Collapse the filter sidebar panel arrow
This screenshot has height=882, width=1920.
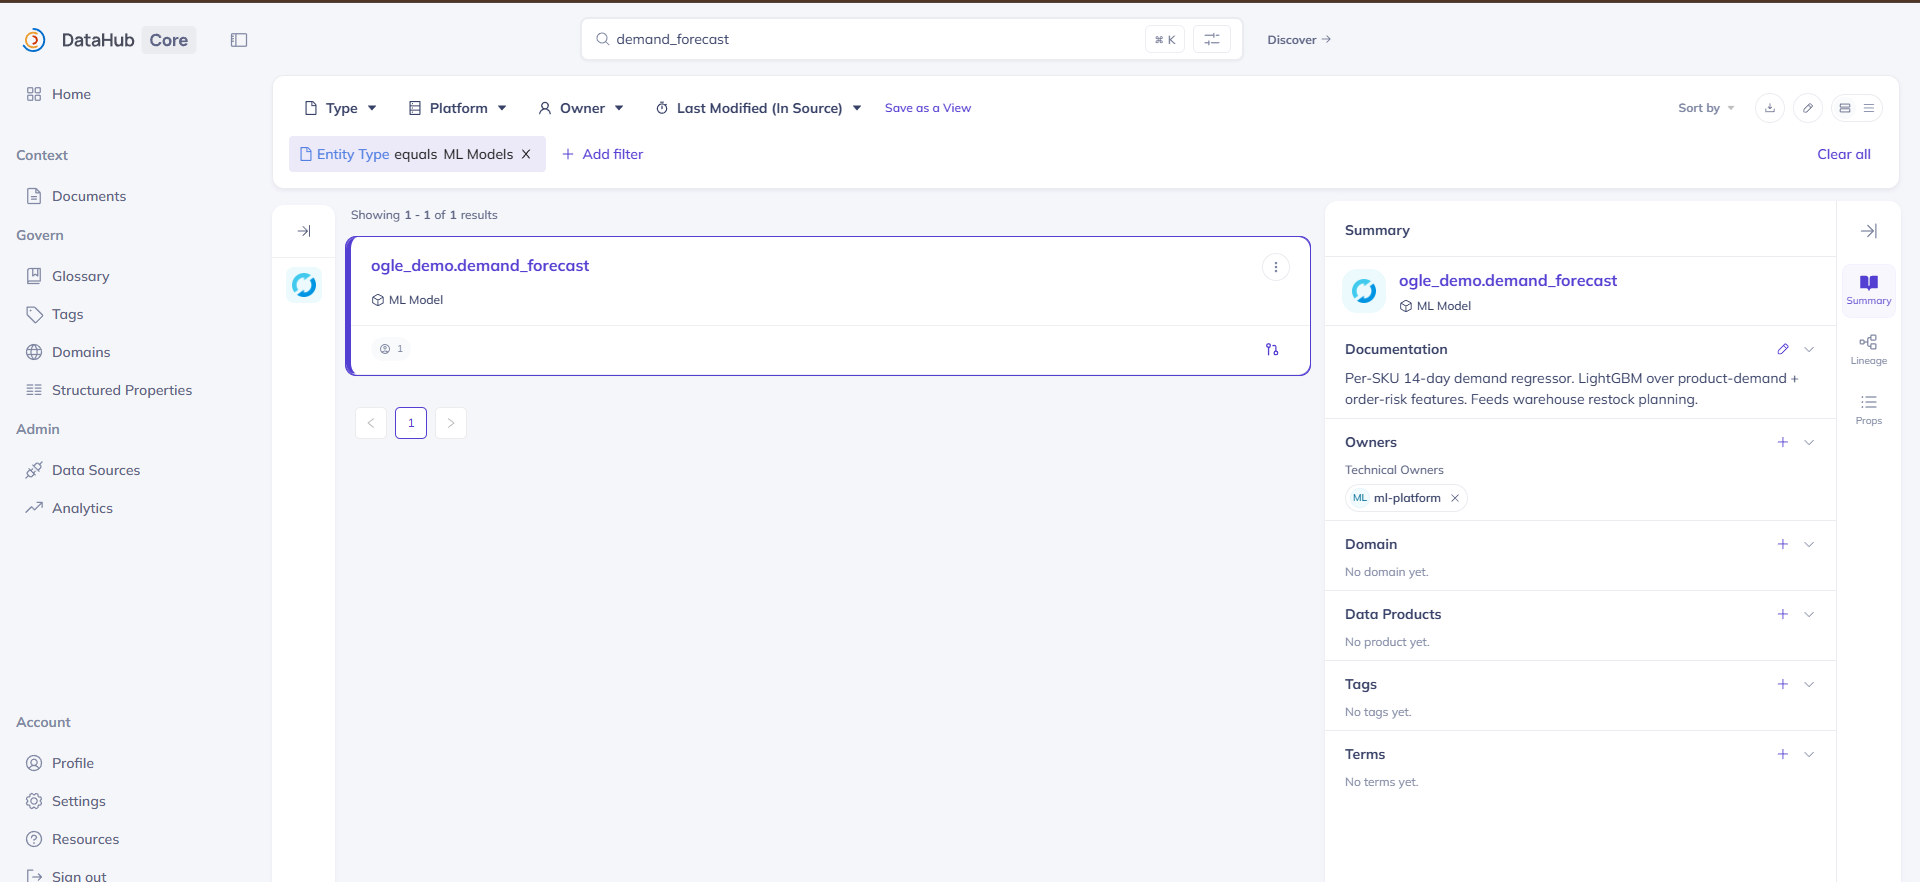304,231
